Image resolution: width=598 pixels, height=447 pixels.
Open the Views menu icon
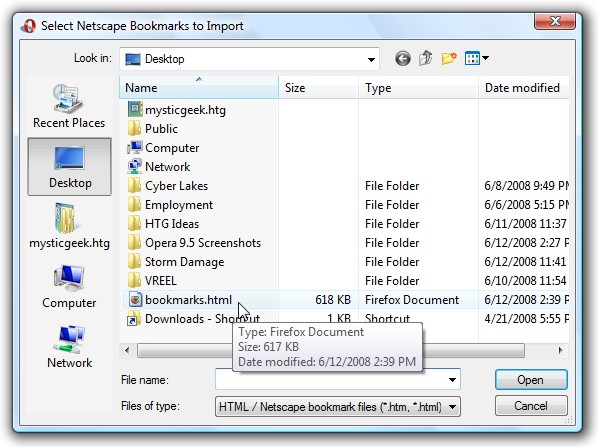[x=472, y=58]
